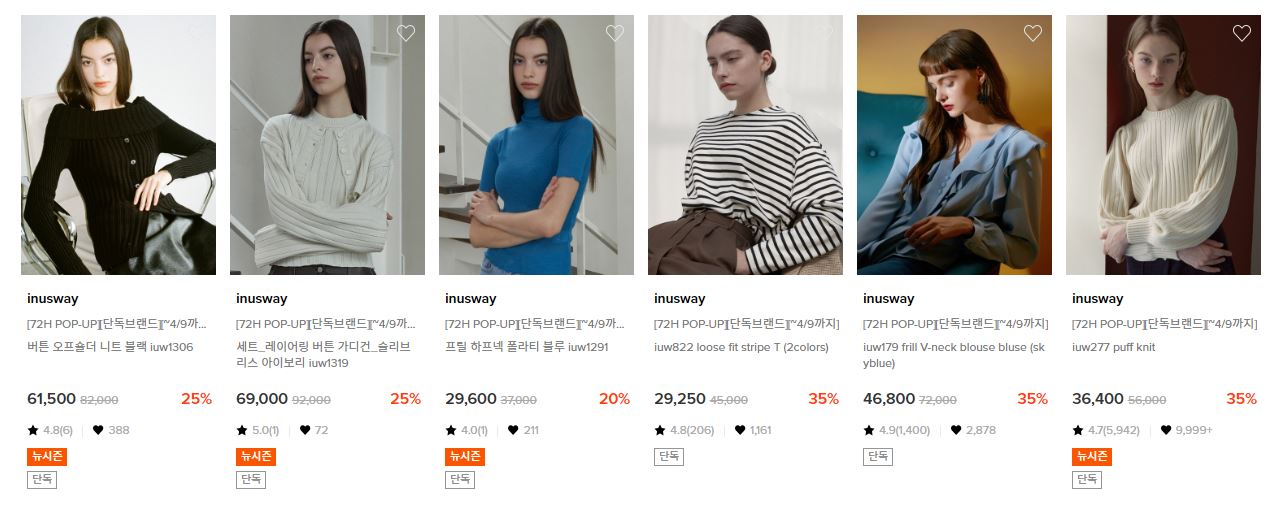Toggle wishlist heart on stripe tee image
This screenshot has height=515, width=1277.
pyautogui.click(x=824, y=33)
